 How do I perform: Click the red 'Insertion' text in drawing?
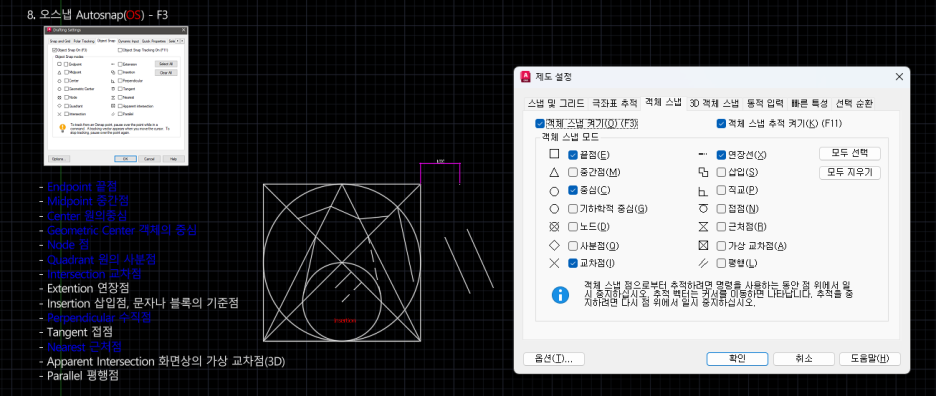pos(345,321)
